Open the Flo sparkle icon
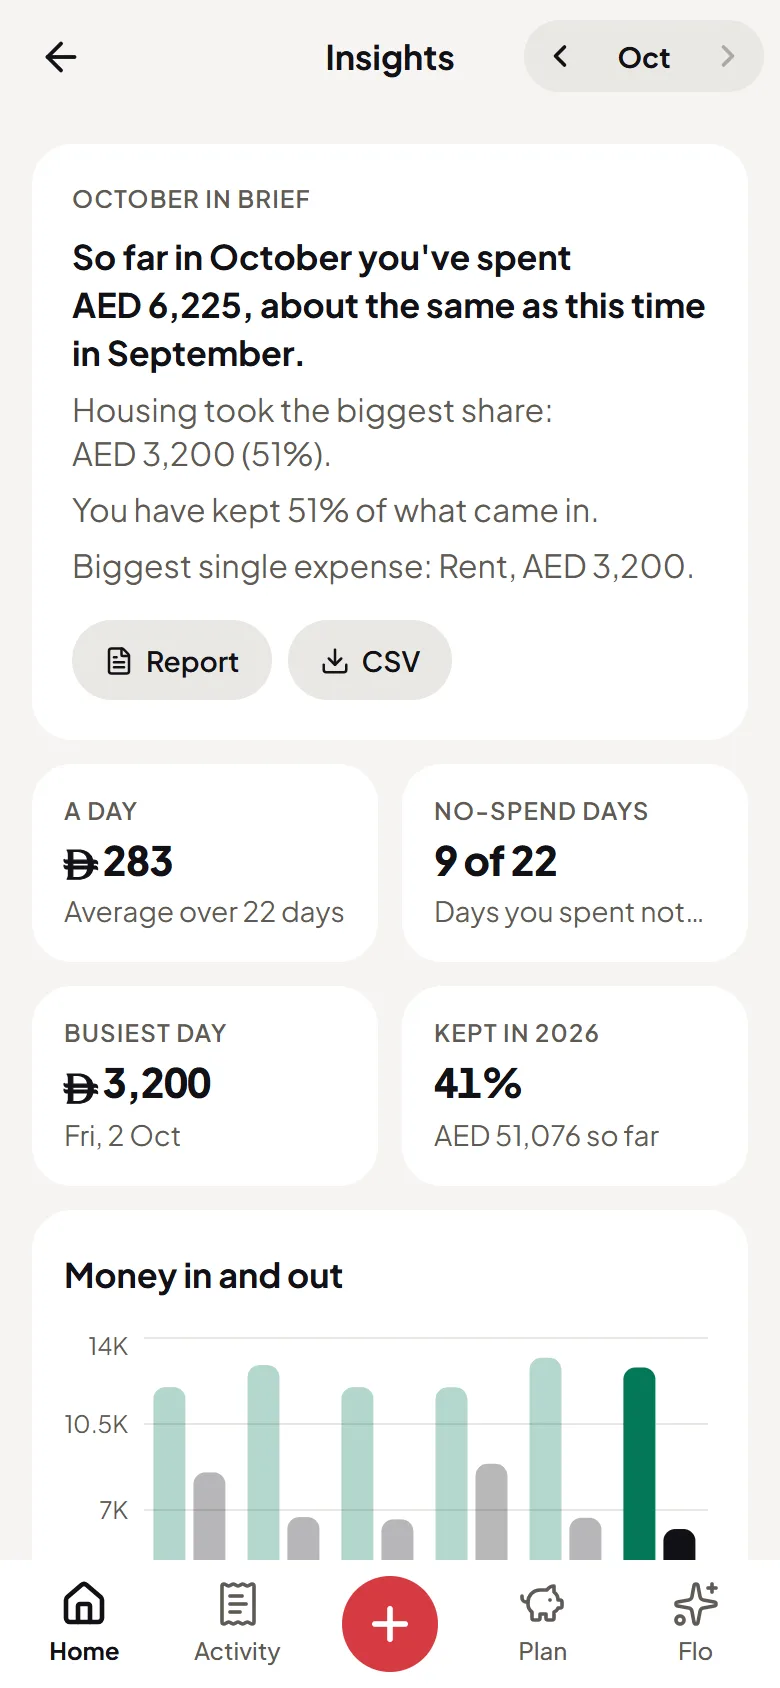 (695, 1603)
